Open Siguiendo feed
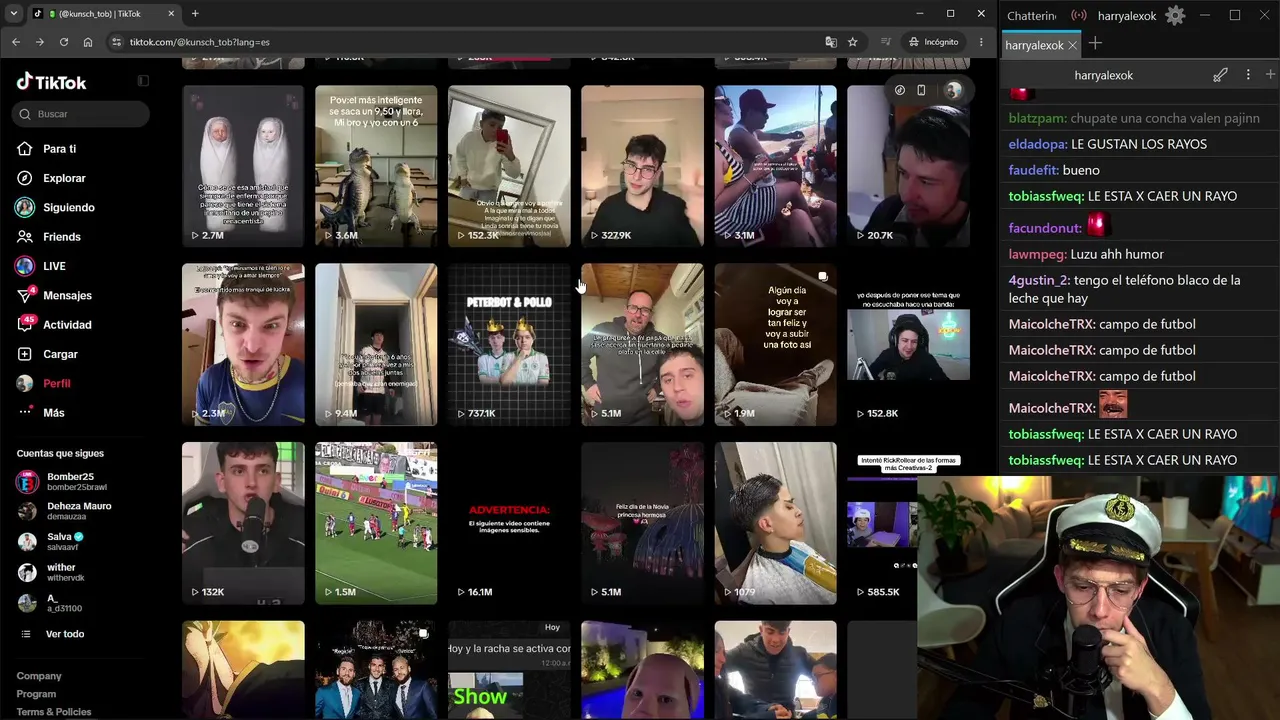 (x=68, y=207)
